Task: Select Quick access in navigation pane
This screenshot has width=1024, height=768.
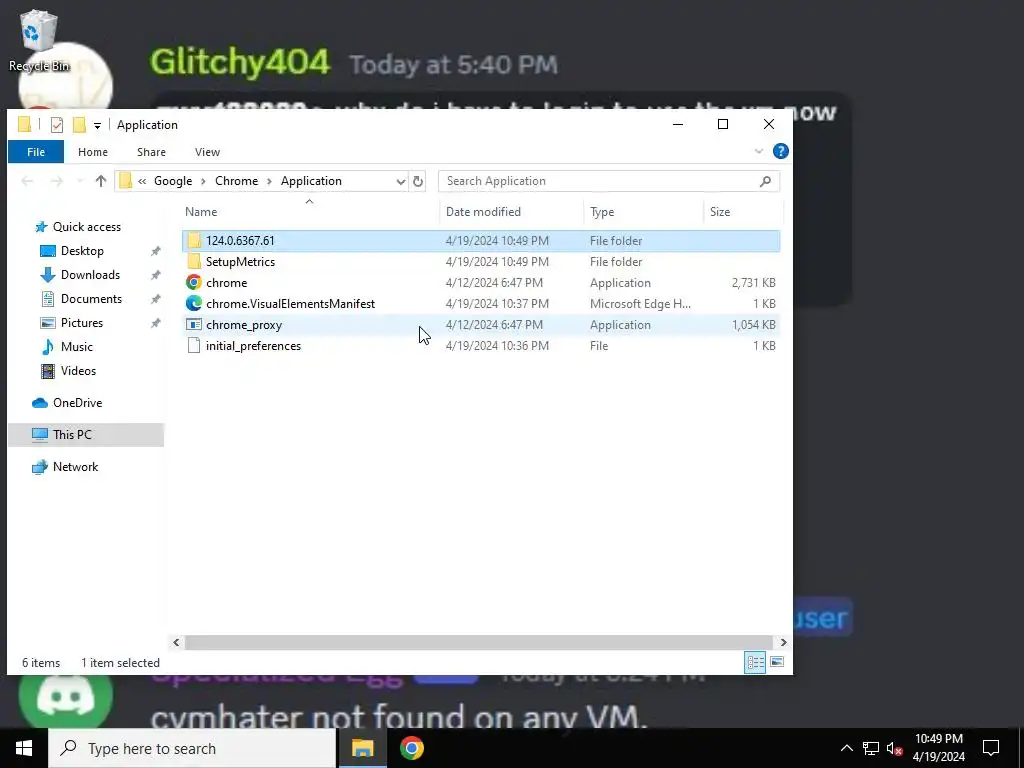Action: pos(86,227)
